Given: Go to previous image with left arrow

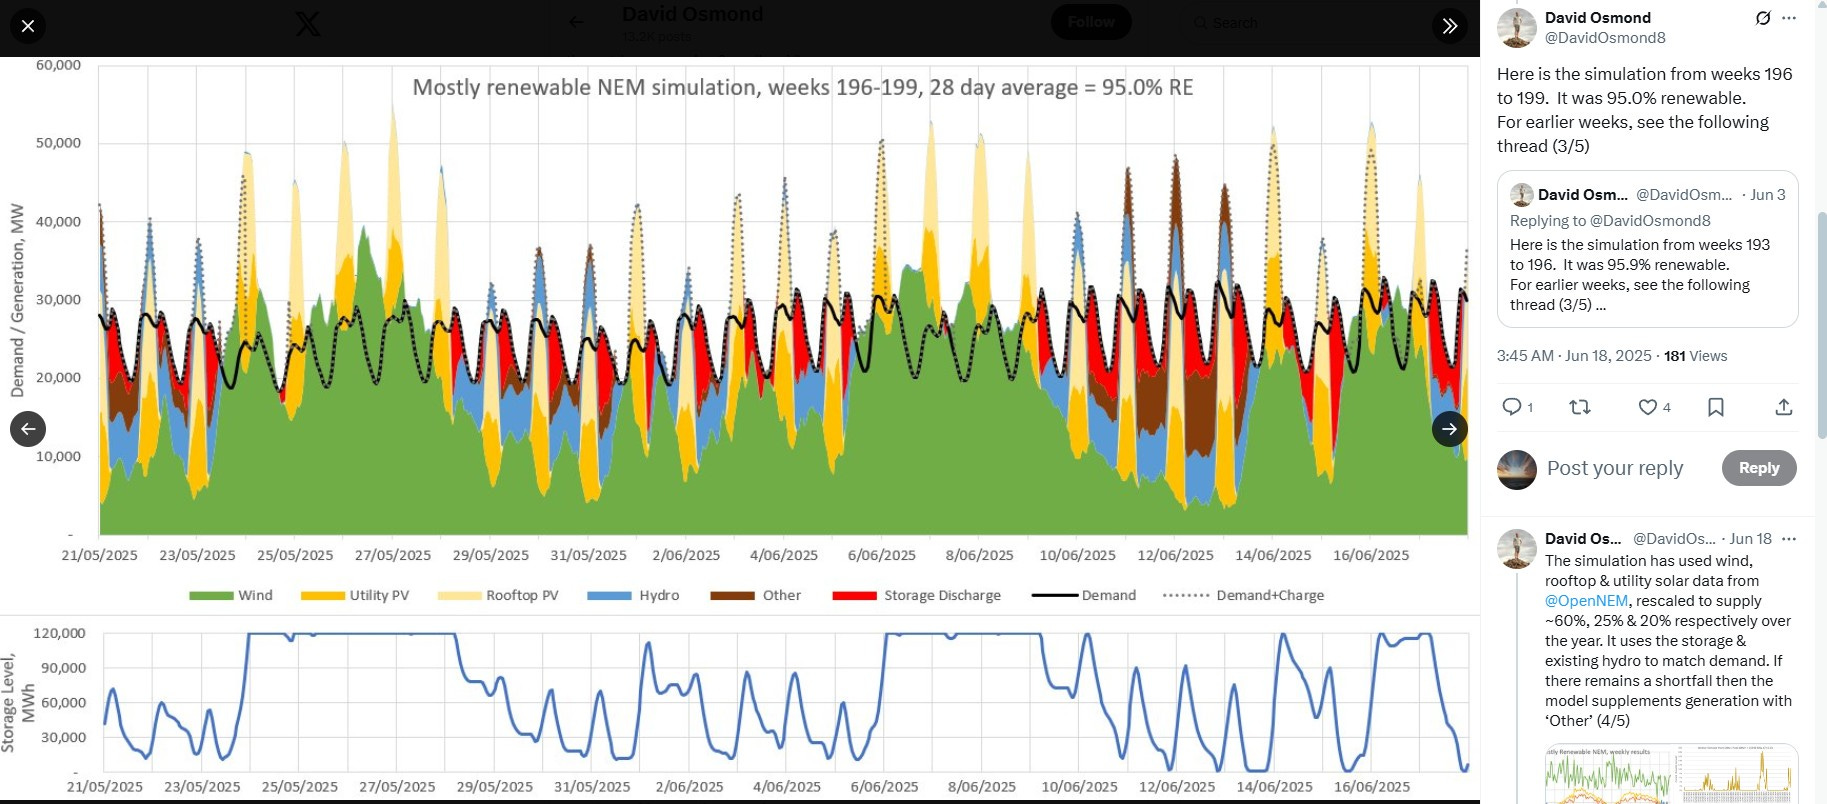Looking at the screenshot, I should coord(28,429).
